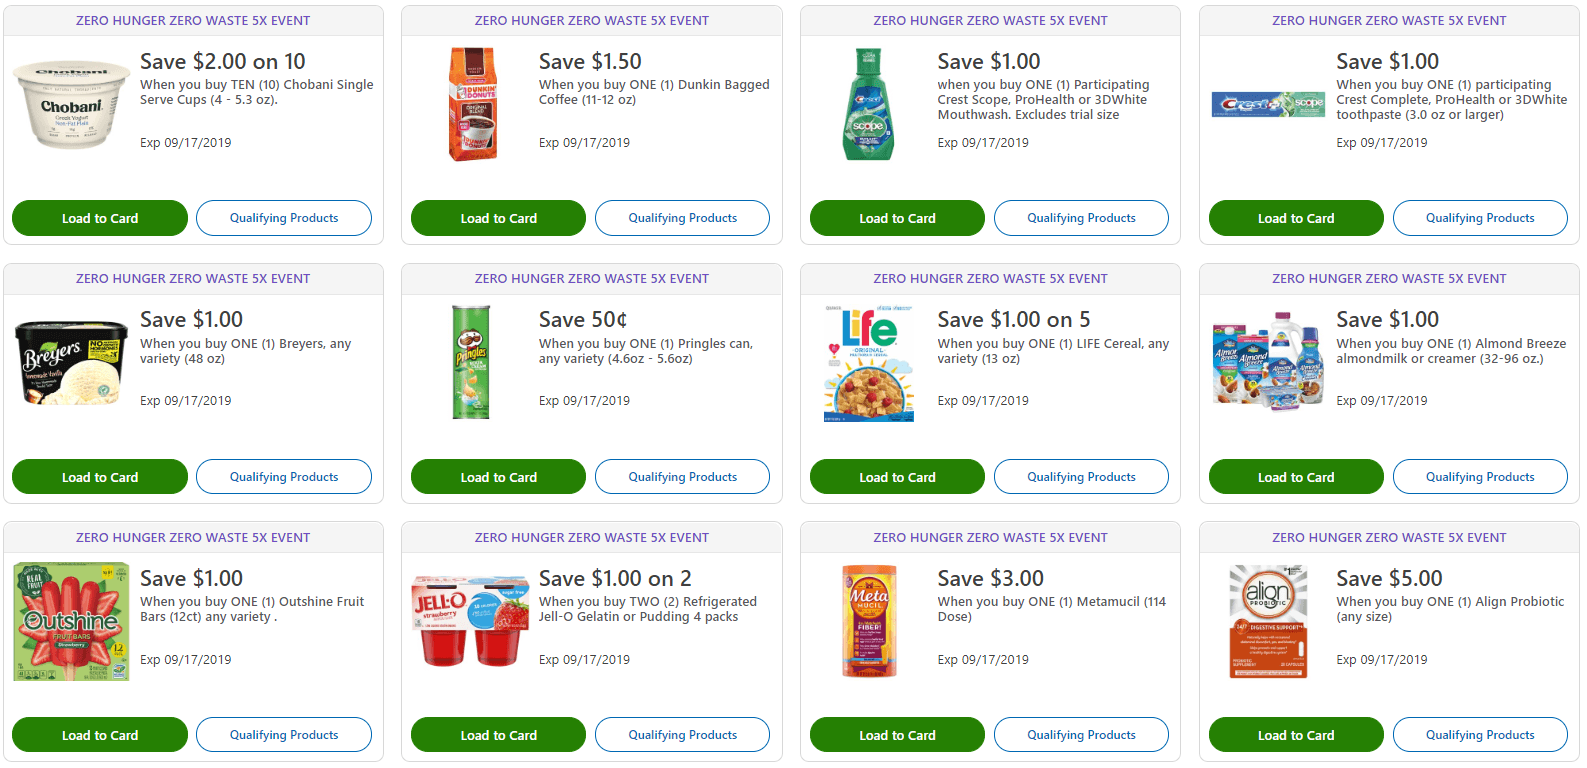Image resolution: width=1587 pixels, height=768 pixels.
Task: Click the LIFE cereal box image
Action: tap(868, 363)
